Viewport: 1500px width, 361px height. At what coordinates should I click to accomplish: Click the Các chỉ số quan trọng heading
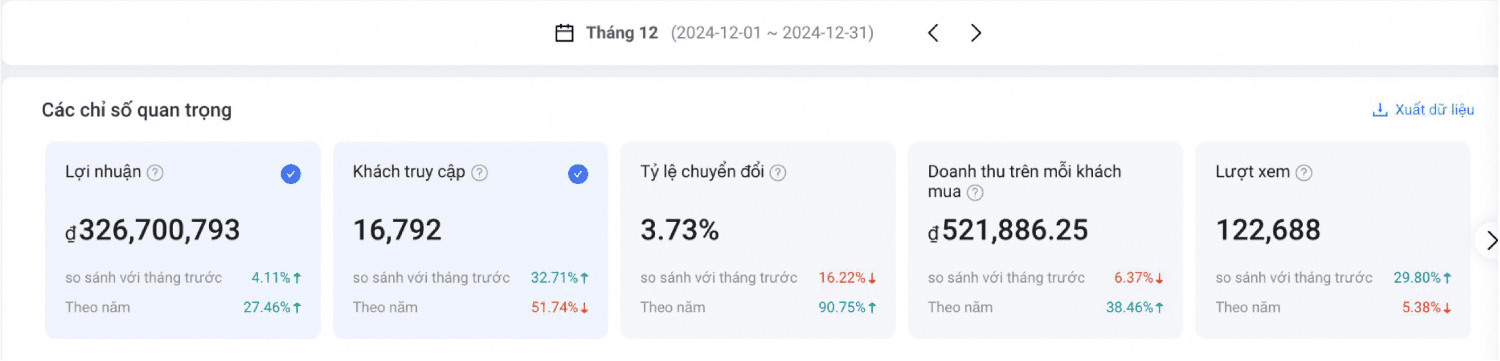coord(137,110)
